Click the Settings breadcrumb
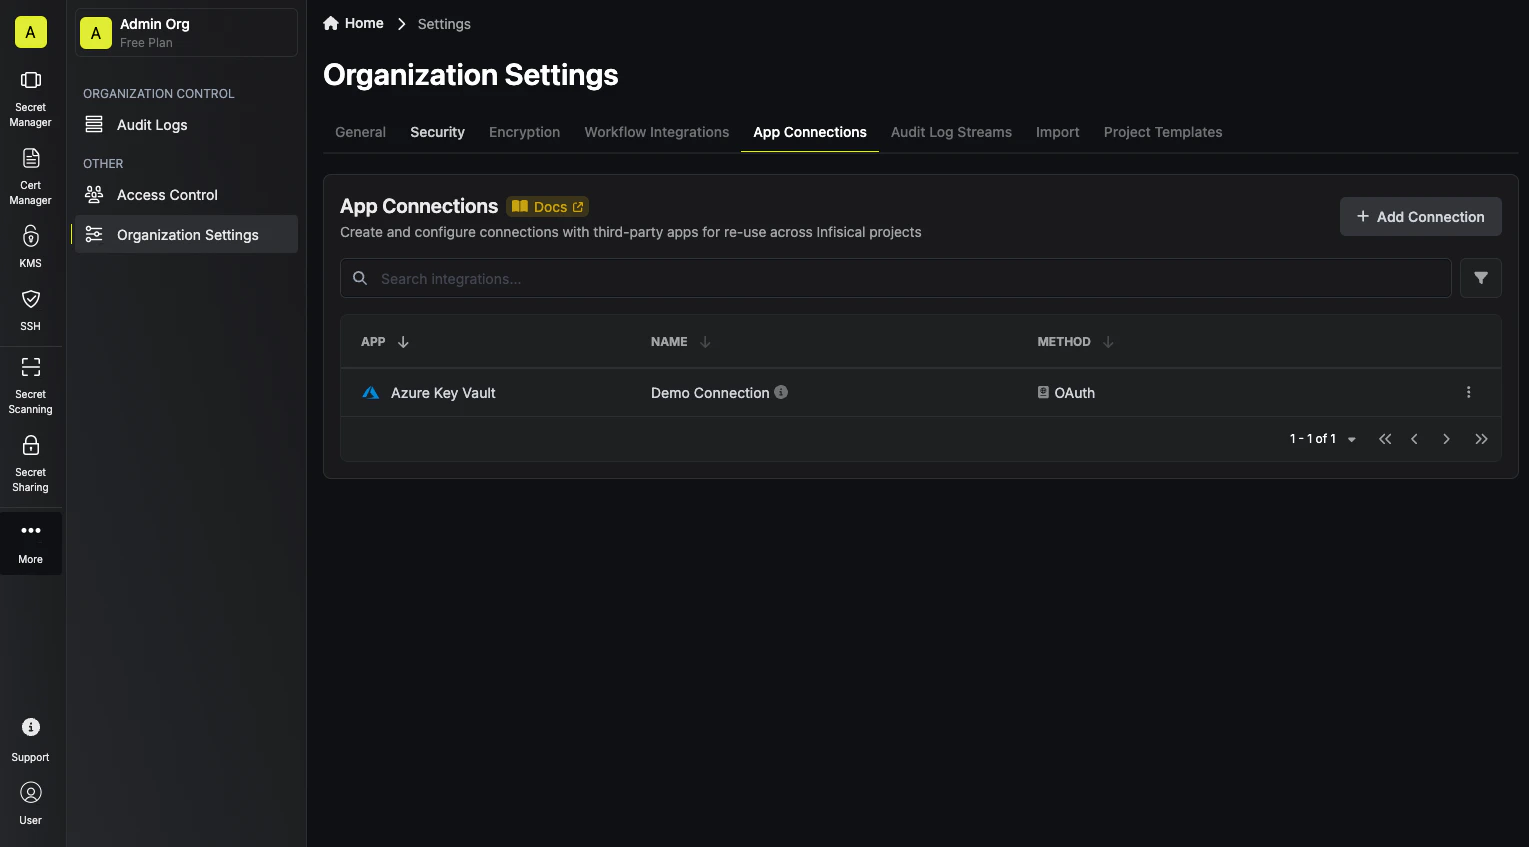 pos(444,24)
